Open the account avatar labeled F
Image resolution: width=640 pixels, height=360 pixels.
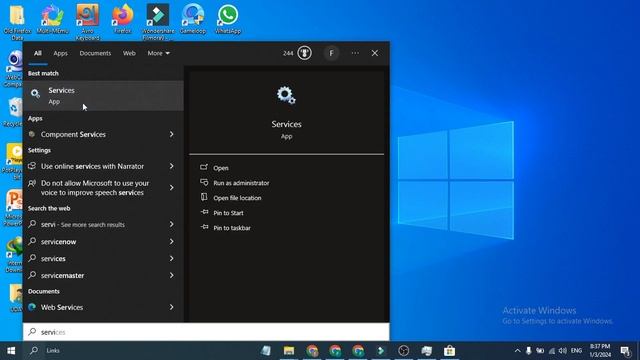331,53
